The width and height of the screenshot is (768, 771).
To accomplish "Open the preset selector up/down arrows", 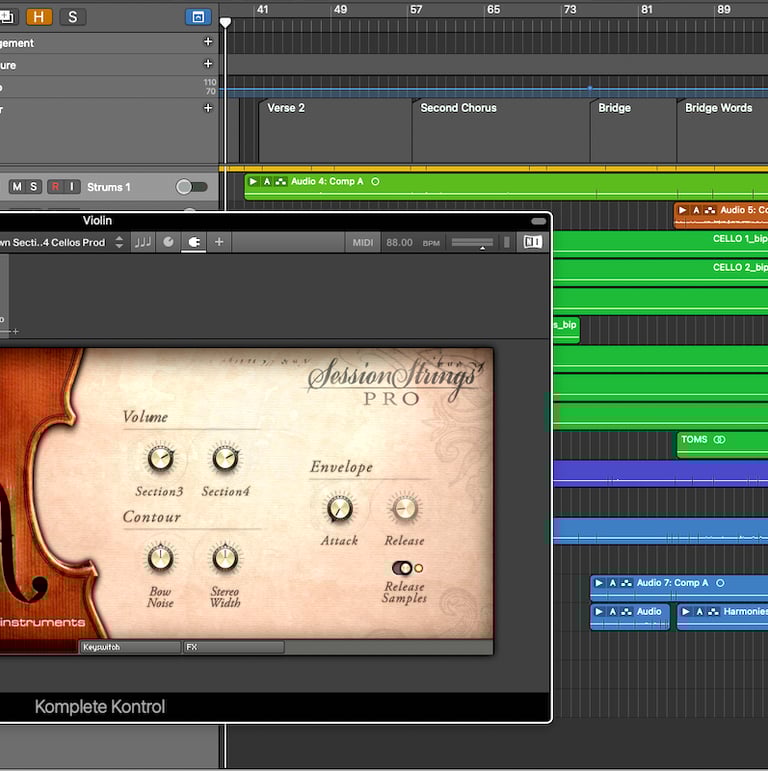I will [119, 242].
